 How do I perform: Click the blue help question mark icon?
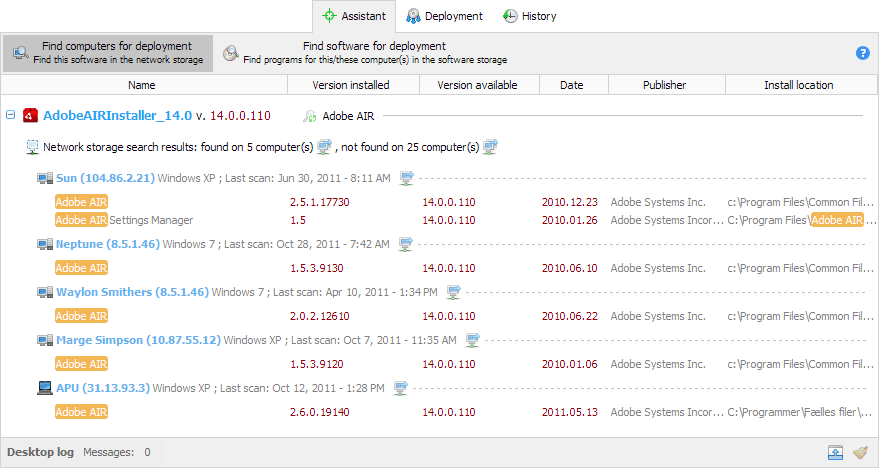pyautogui.click(x=862, y=53)
